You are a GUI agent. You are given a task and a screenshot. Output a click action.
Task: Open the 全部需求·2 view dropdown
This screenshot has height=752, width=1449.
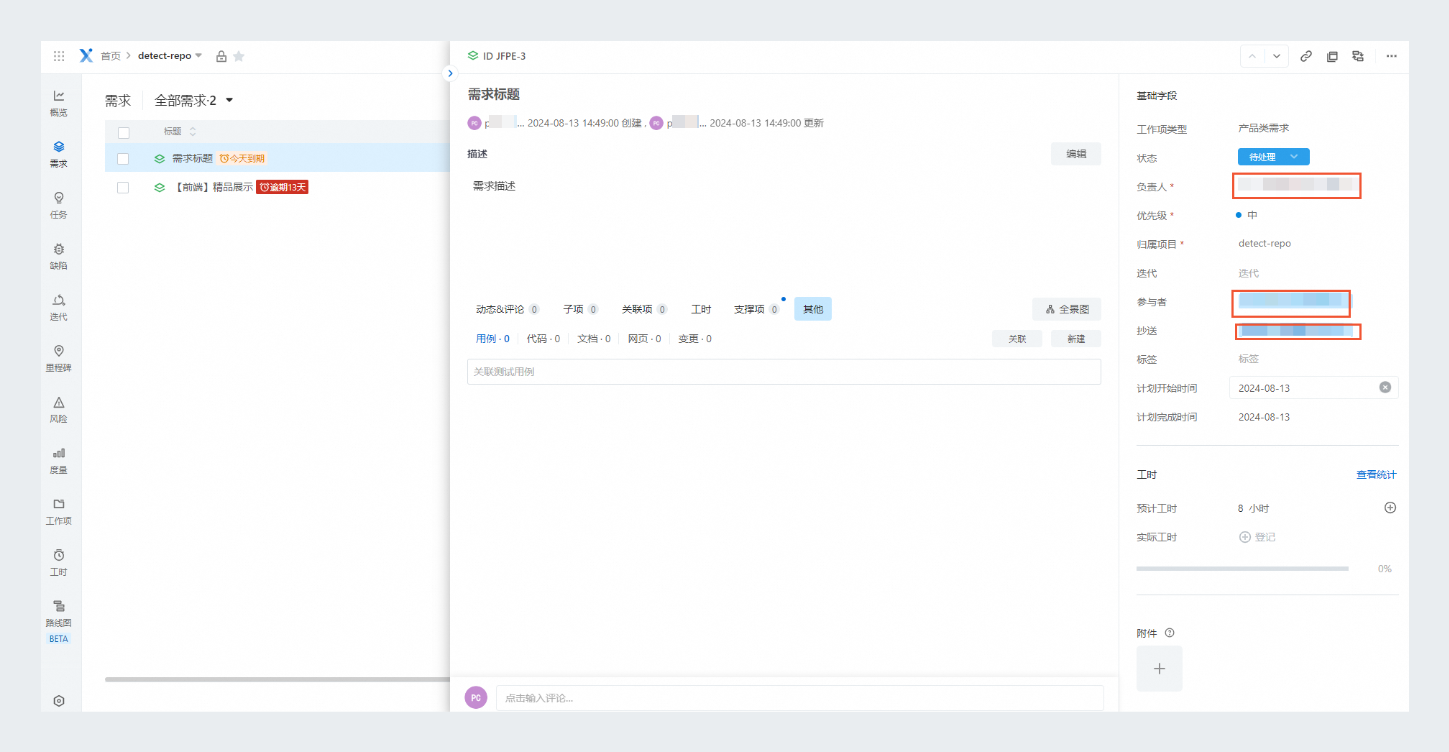click(x=194, y=100)
